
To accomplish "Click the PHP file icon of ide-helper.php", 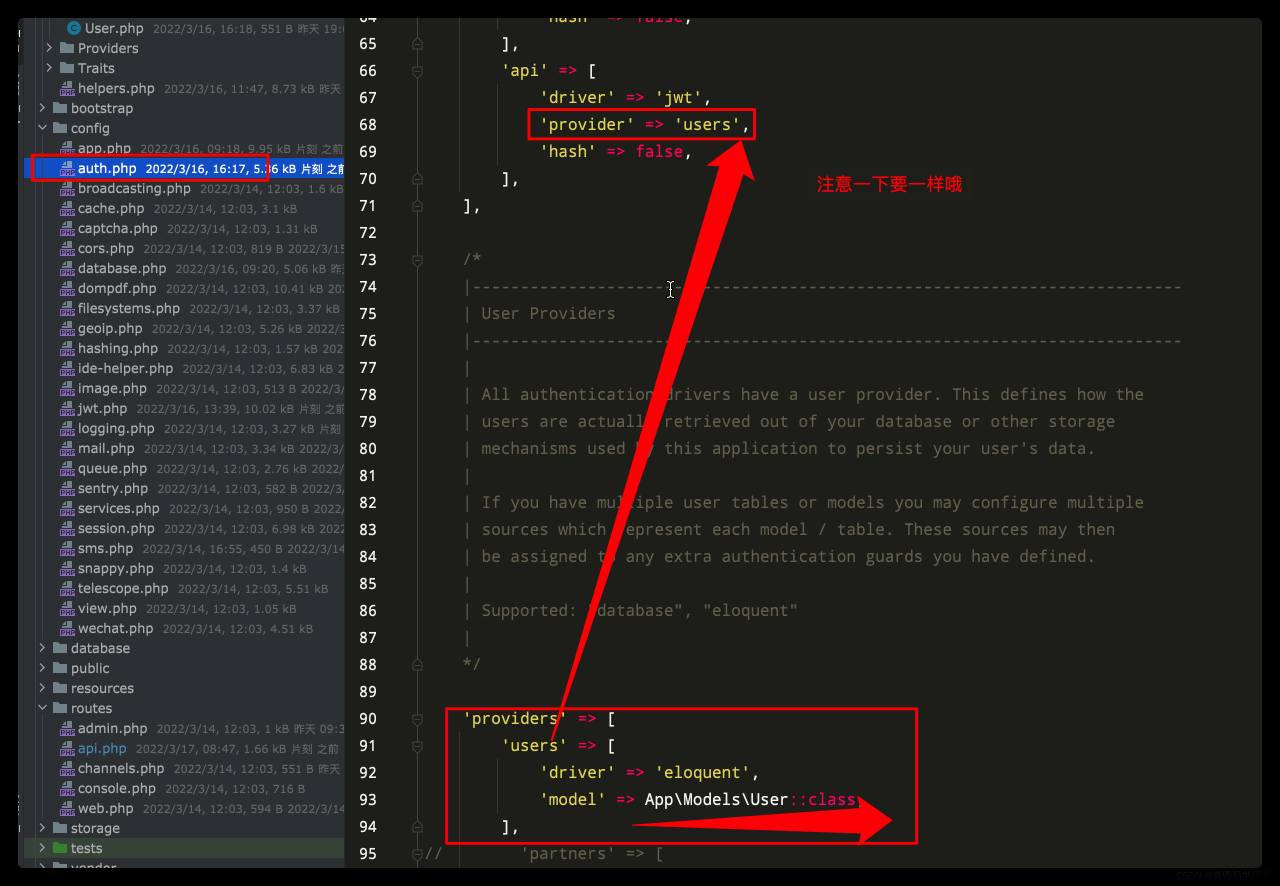I will [x=67, y=369].
